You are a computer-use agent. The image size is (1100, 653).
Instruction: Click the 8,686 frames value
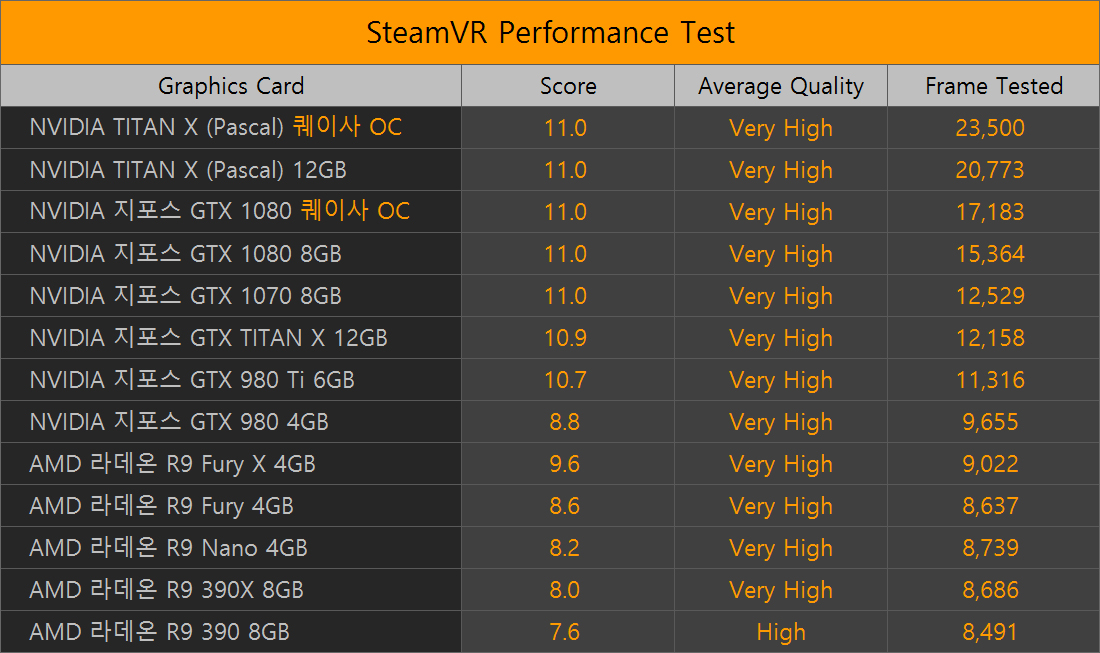[990, 591]
